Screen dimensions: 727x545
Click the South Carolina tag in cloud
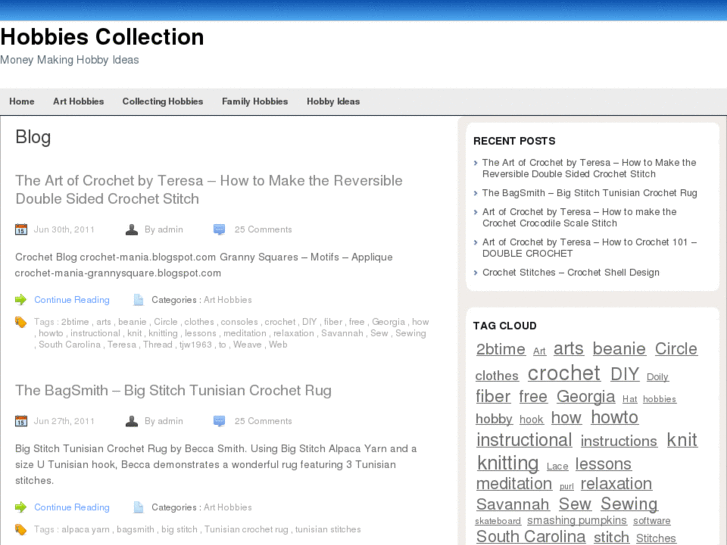(x=530, y=537)
